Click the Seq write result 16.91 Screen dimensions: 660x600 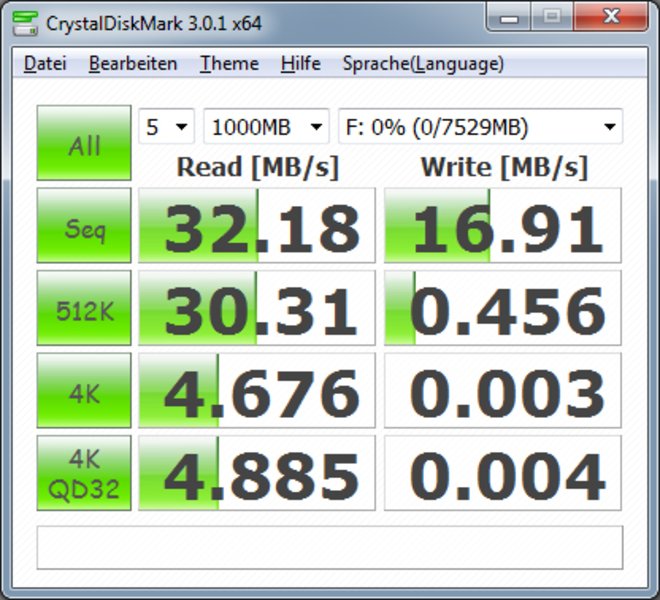(503, 225)
